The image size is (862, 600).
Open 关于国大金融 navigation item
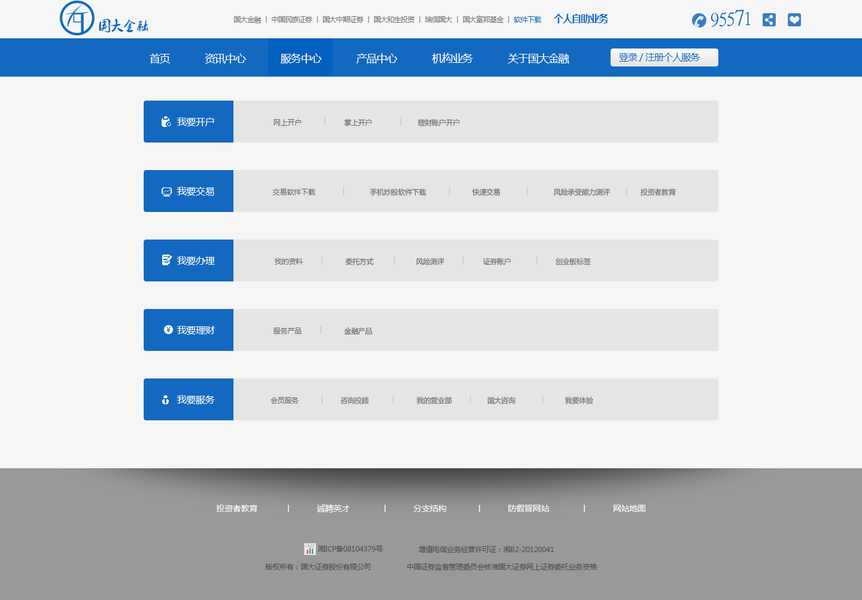coord(538,58)
